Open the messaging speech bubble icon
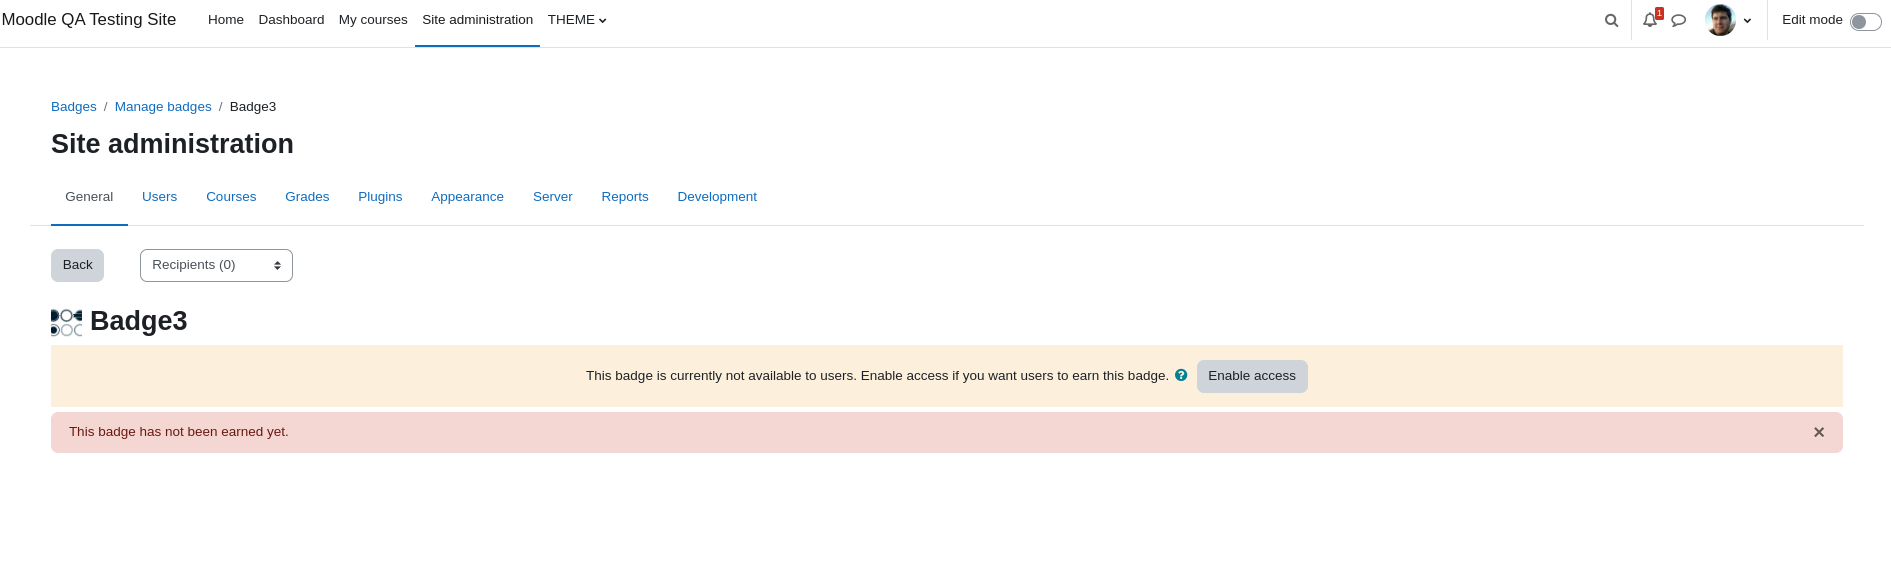This screenshot has width=1891, height=570. coord(1679,20)
